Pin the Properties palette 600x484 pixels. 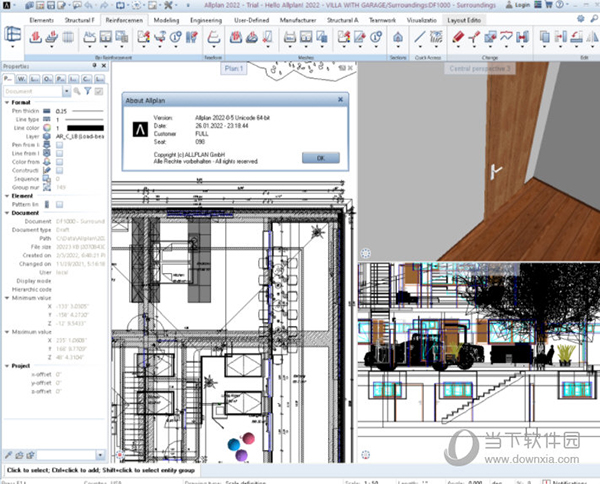(x=91, y=67)
